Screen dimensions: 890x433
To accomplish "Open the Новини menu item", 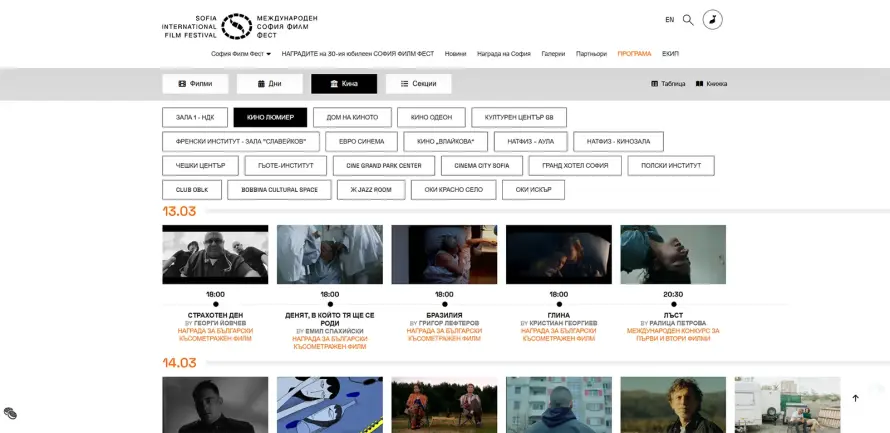I will click(x=455, y=54).
